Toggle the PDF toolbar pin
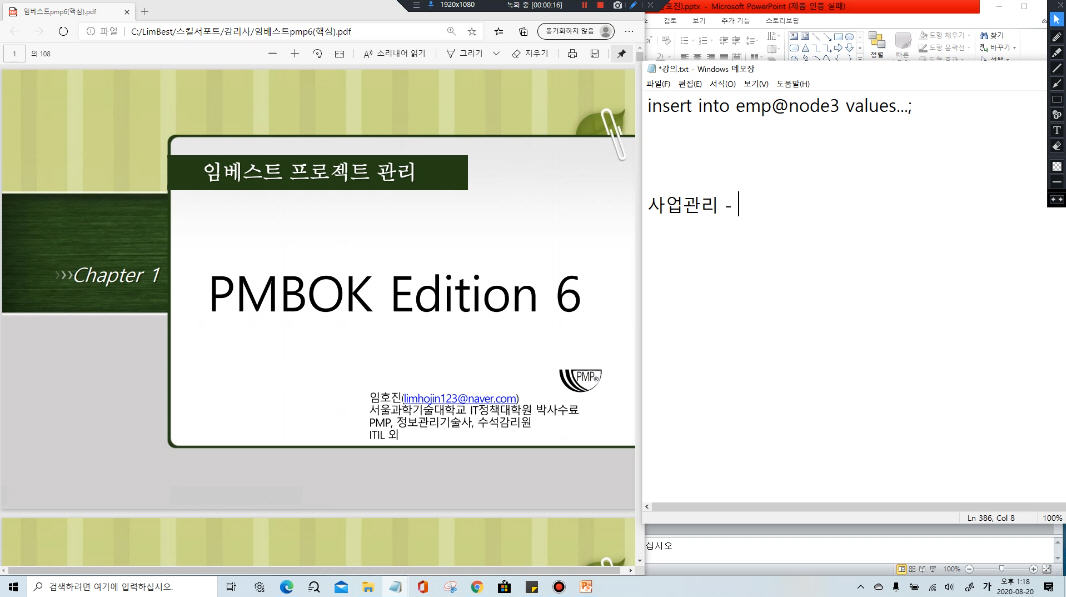The width and height of the screenshot is (1066, 597). [x=621, y=54]
